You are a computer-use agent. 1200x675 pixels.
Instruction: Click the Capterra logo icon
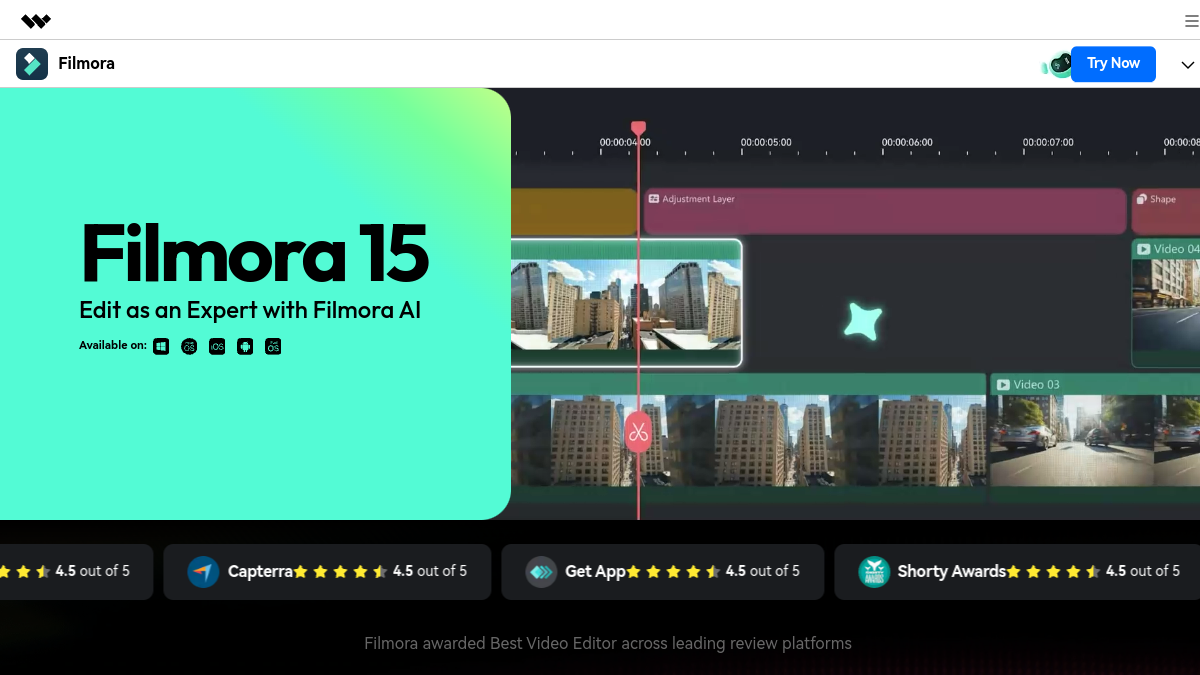(203, 572)
